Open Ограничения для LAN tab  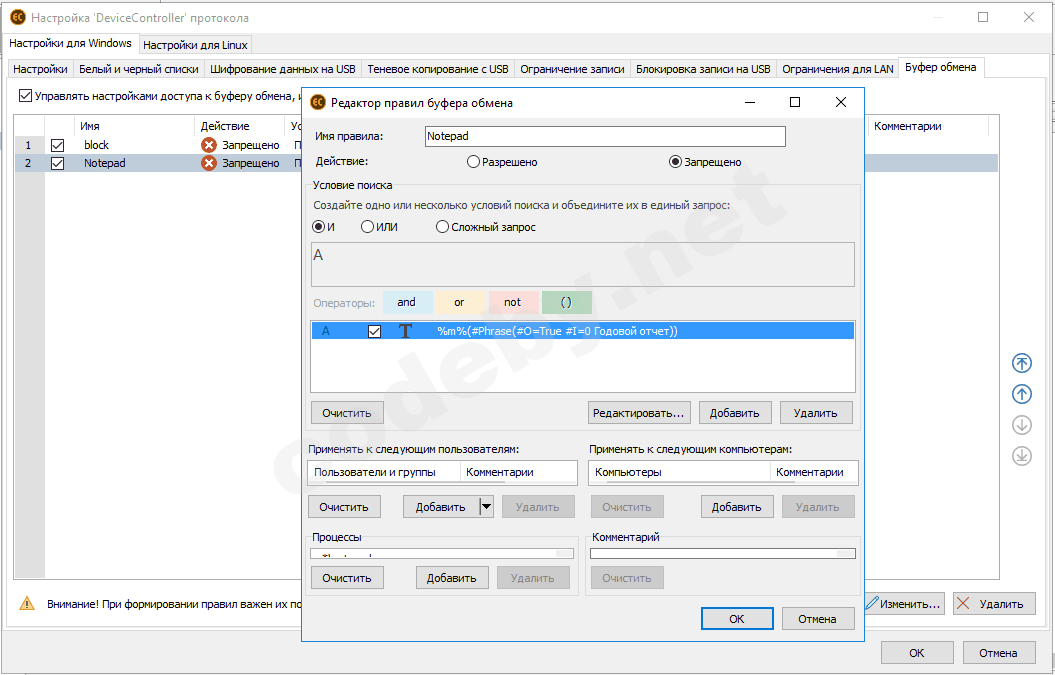click(838, 69)
